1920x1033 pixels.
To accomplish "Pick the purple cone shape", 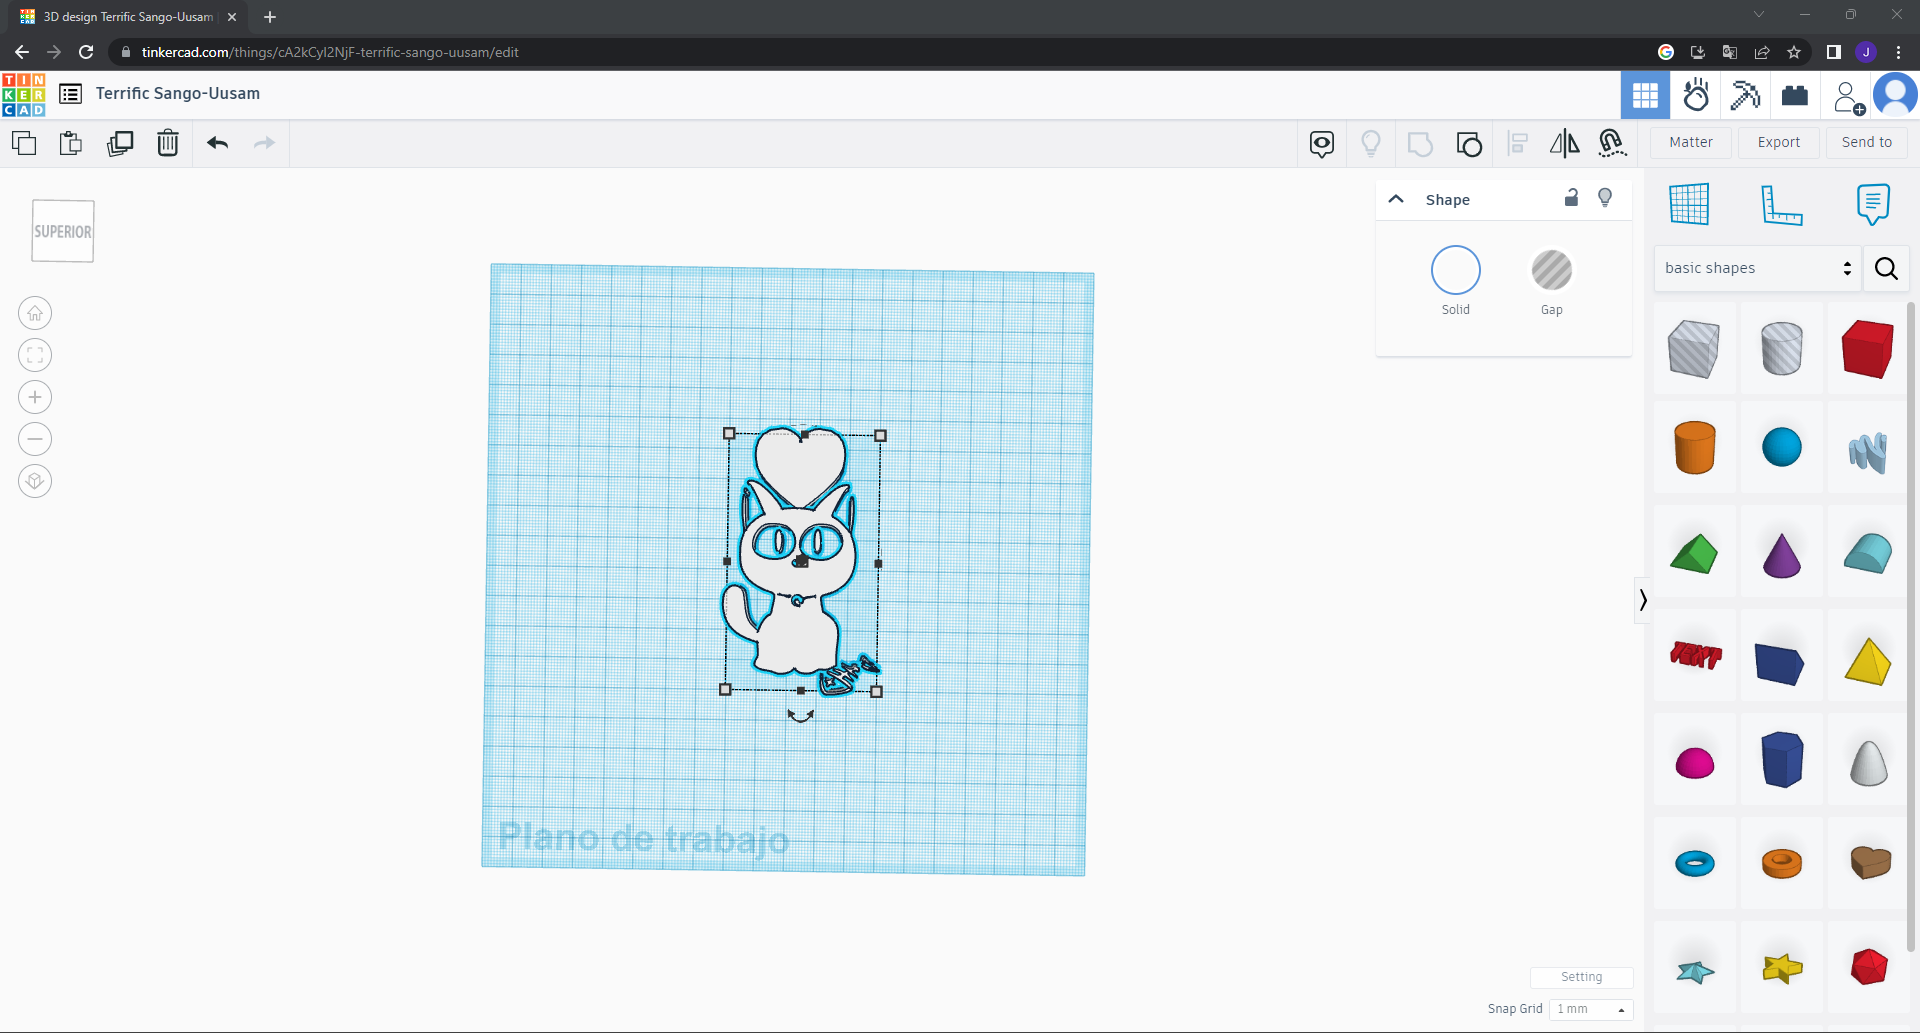I will click(x=1781, y=555).
